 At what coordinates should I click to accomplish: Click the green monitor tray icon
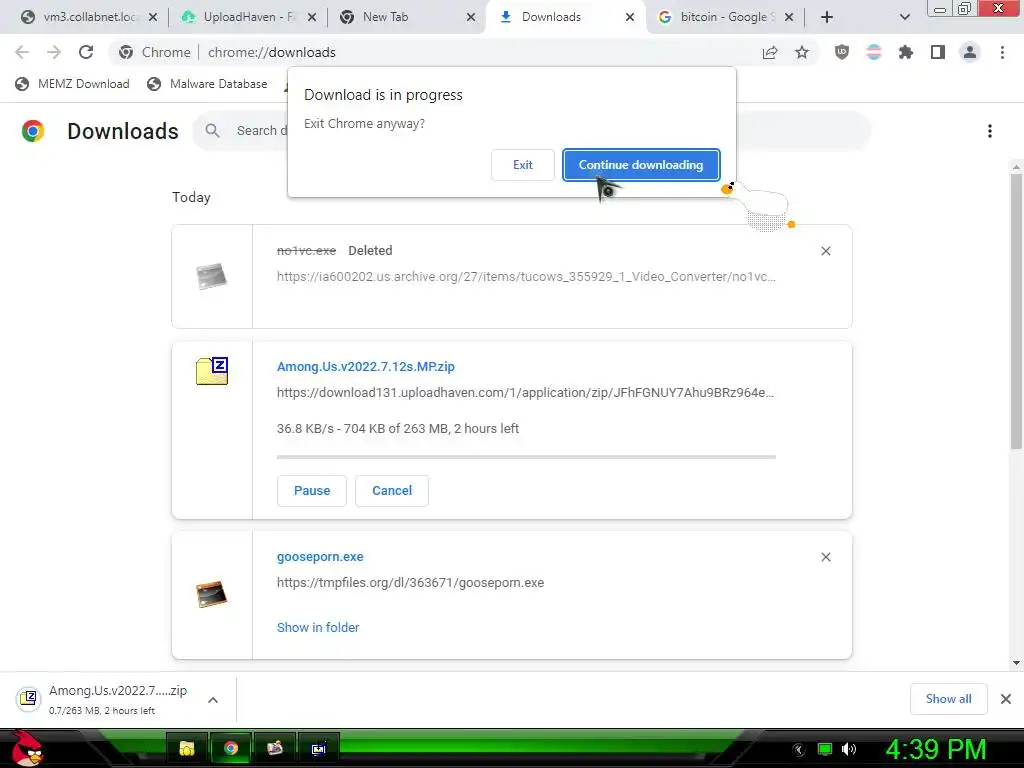tap(825, 749)
